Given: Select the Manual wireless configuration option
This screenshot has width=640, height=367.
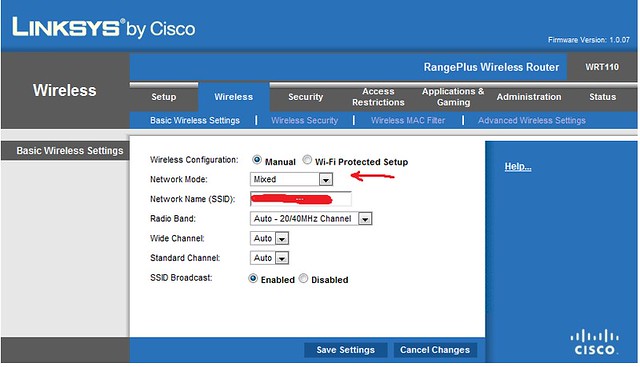Looking at the screenshot, I should point(257,160).
